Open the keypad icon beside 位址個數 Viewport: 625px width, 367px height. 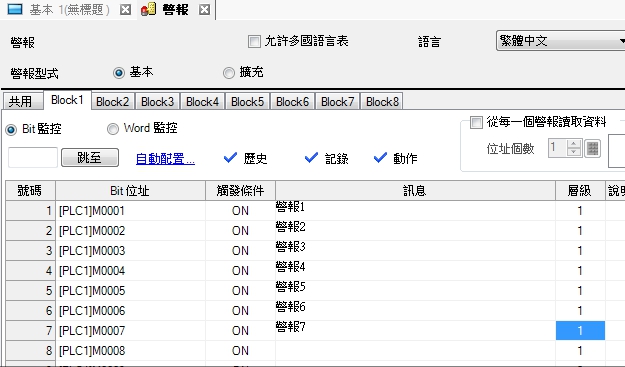click(x=592, y=148)
